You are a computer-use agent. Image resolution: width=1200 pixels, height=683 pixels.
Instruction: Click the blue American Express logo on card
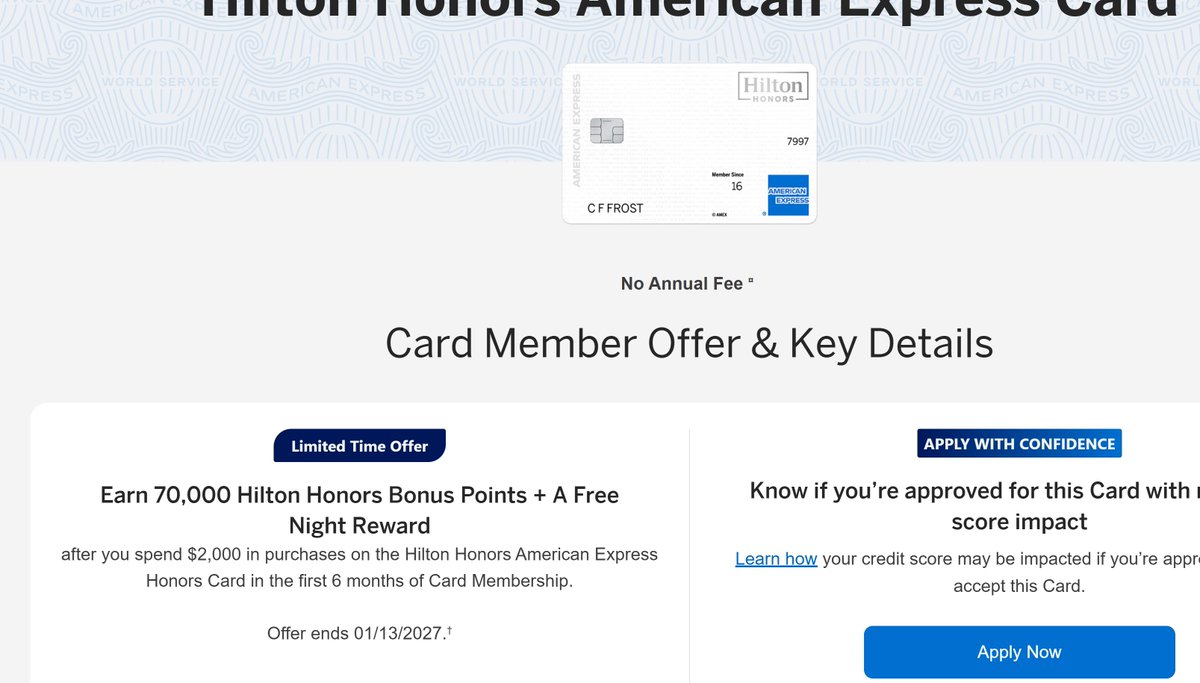(x=788, y=195)
